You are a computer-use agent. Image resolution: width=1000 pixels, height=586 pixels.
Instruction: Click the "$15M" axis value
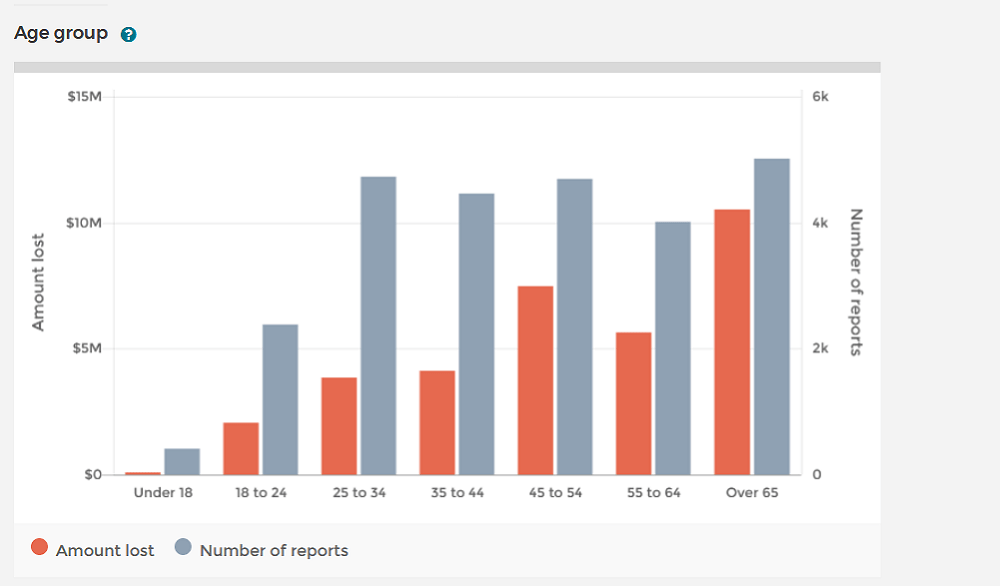tap(85, 96)
